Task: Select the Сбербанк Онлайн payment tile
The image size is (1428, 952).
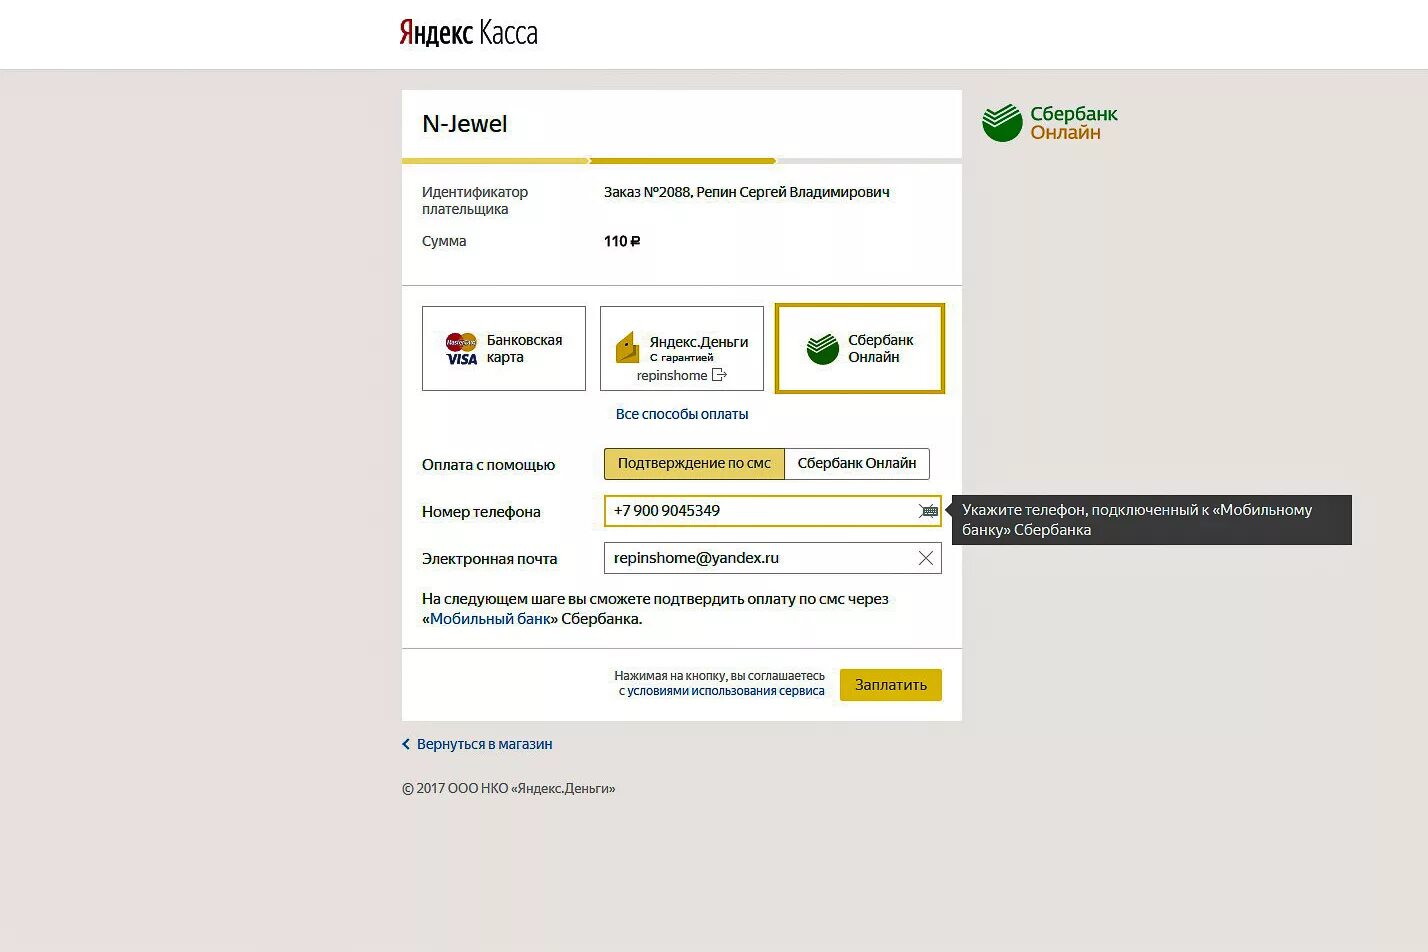Action: 860,348
